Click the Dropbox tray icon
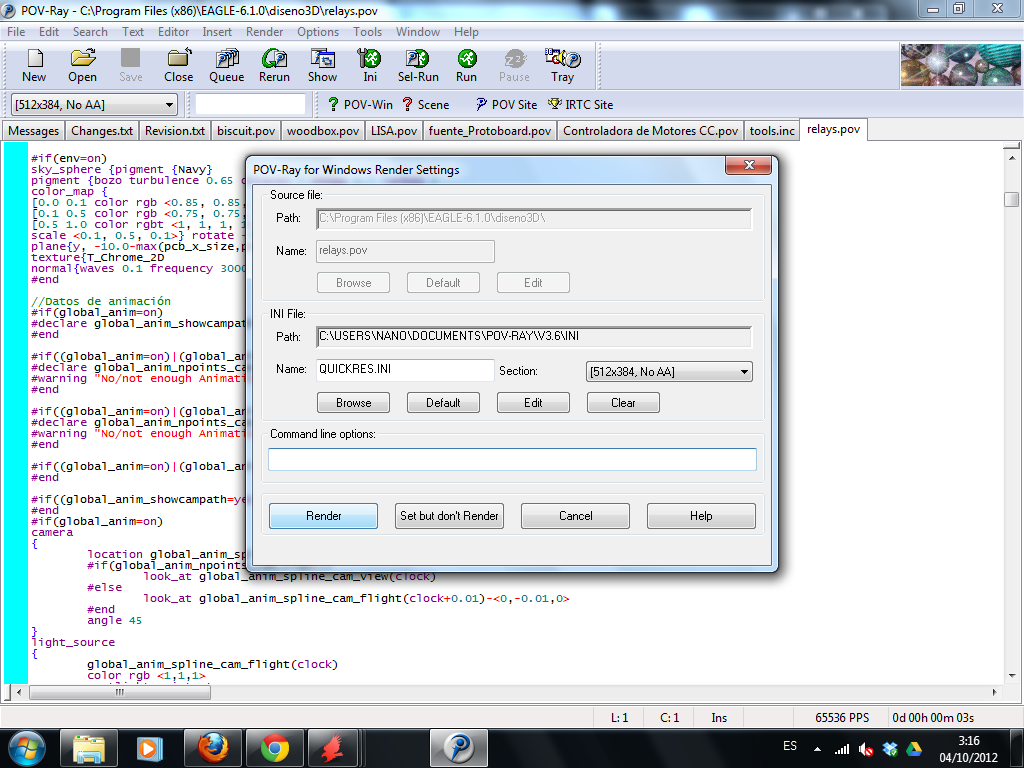 click(890, 749)
